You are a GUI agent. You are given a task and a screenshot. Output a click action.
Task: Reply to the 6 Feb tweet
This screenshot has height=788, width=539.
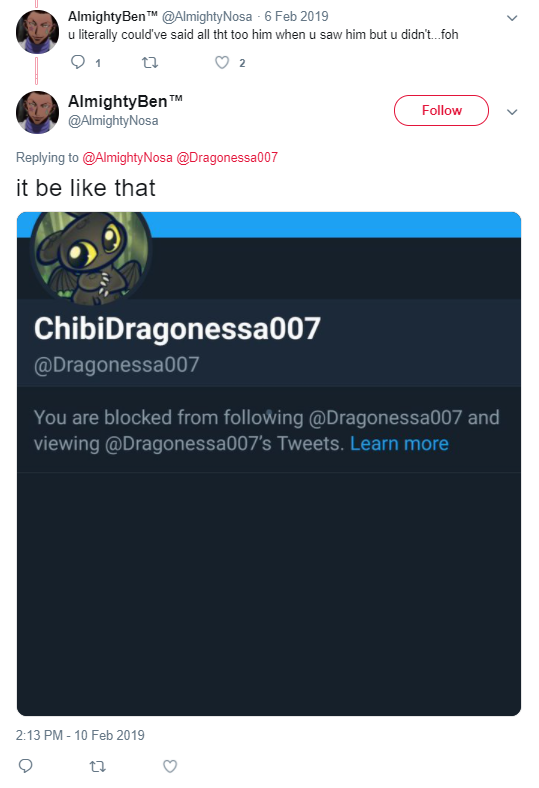pyautogui.click(x=78, y=62)
